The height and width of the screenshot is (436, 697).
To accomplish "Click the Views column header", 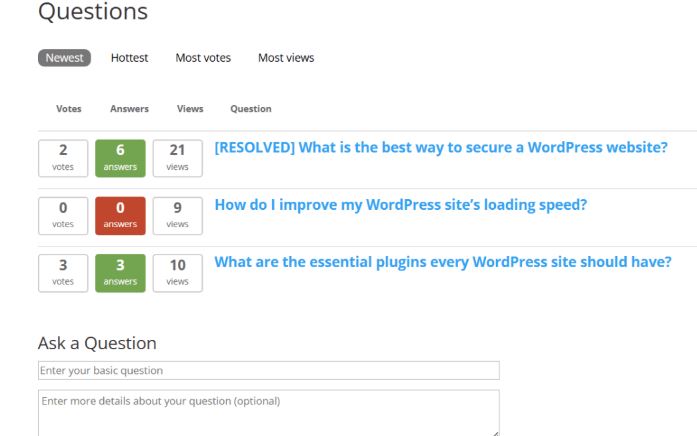I will (190, 109).
